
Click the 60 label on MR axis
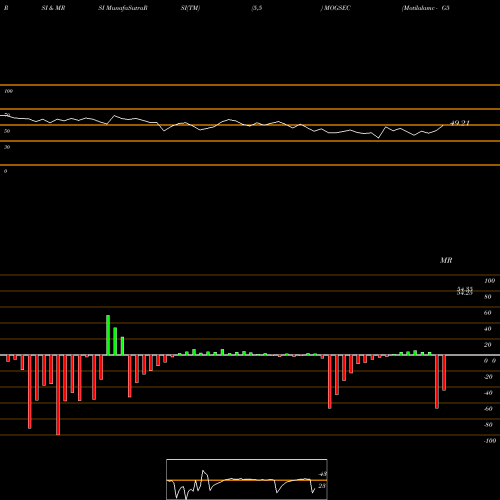click(x=487, y=313)
